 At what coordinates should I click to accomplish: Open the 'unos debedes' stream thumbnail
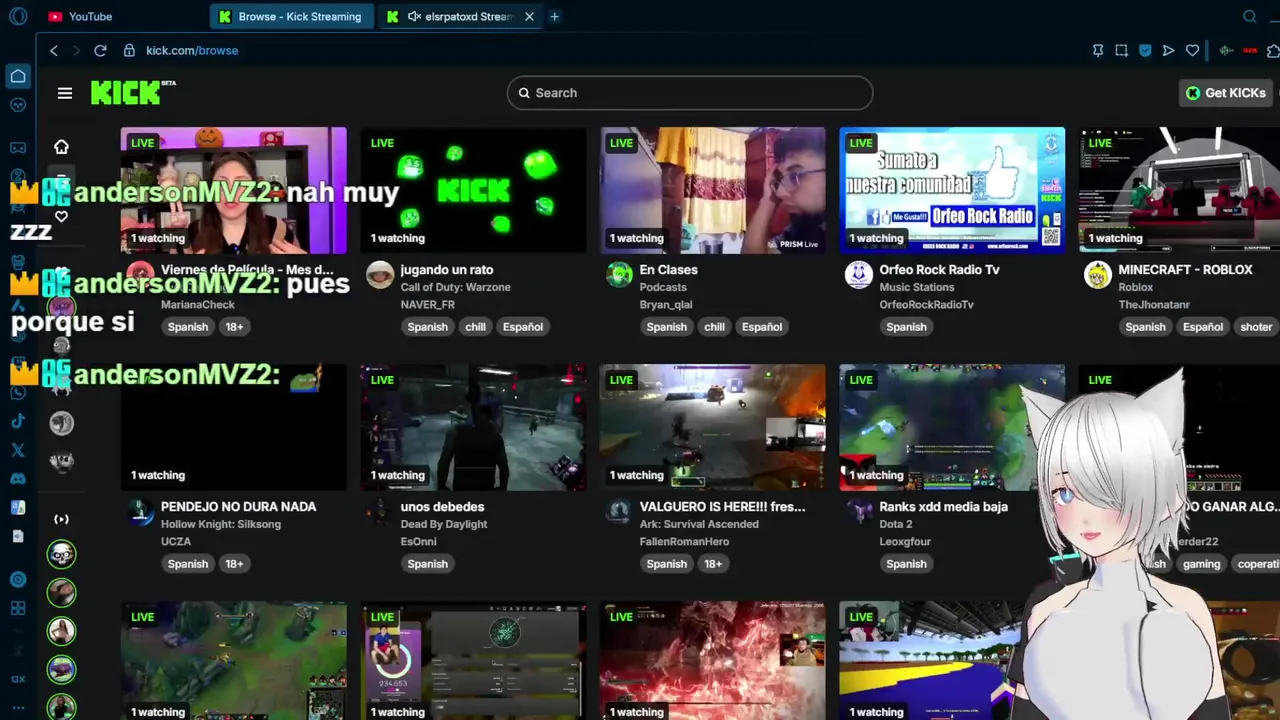point(473,427)
